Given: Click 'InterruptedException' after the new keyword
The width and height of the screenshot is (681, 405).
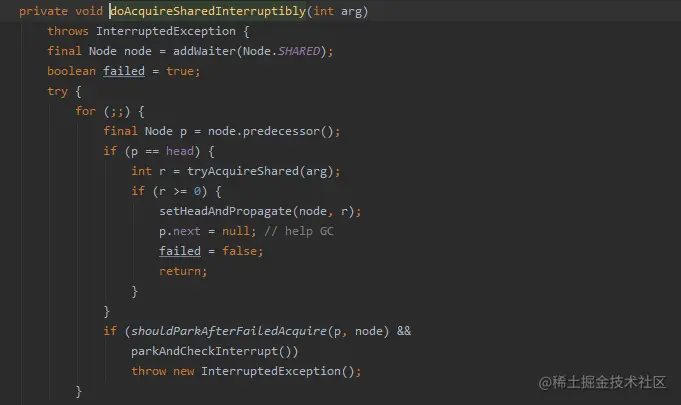Looking at the screenshot, I should coord(271,371).
